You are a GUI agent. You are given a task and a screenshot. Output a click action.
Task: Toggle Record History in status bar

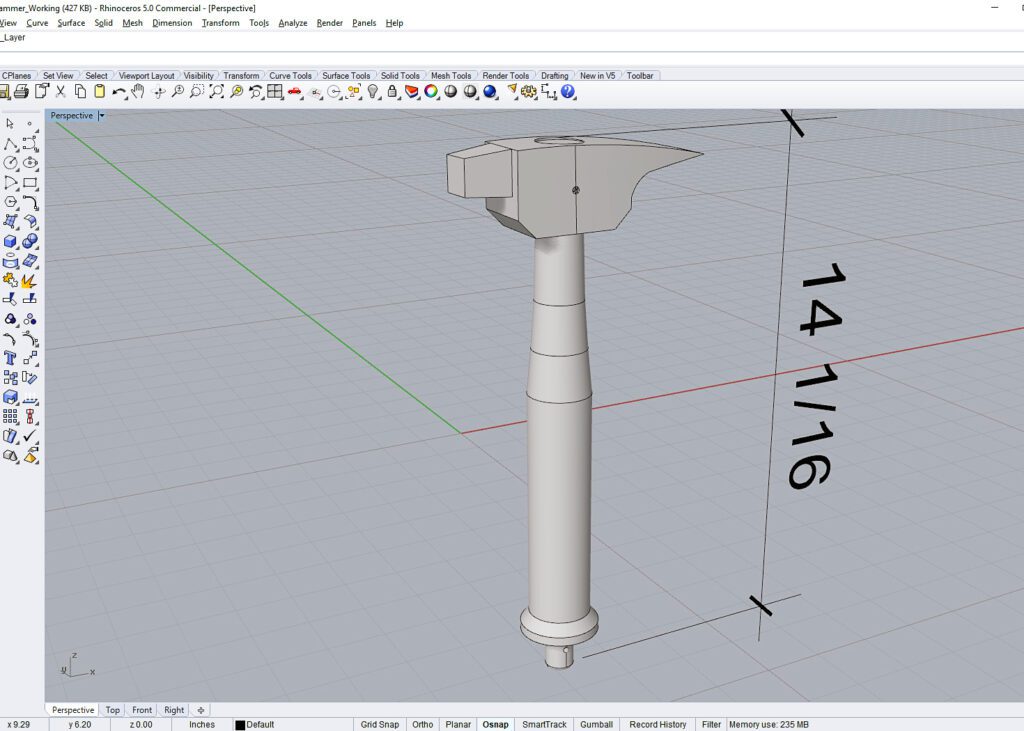click(658, 724)
